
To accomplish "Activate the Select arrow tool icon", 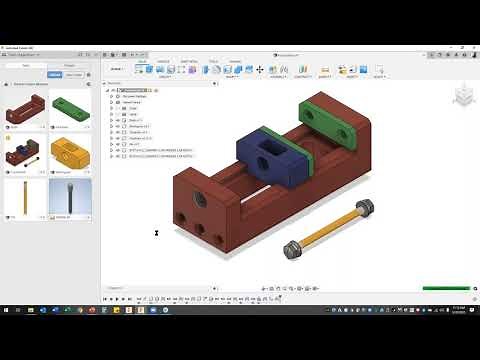I will pyautogui.click(x=379, y=69).
